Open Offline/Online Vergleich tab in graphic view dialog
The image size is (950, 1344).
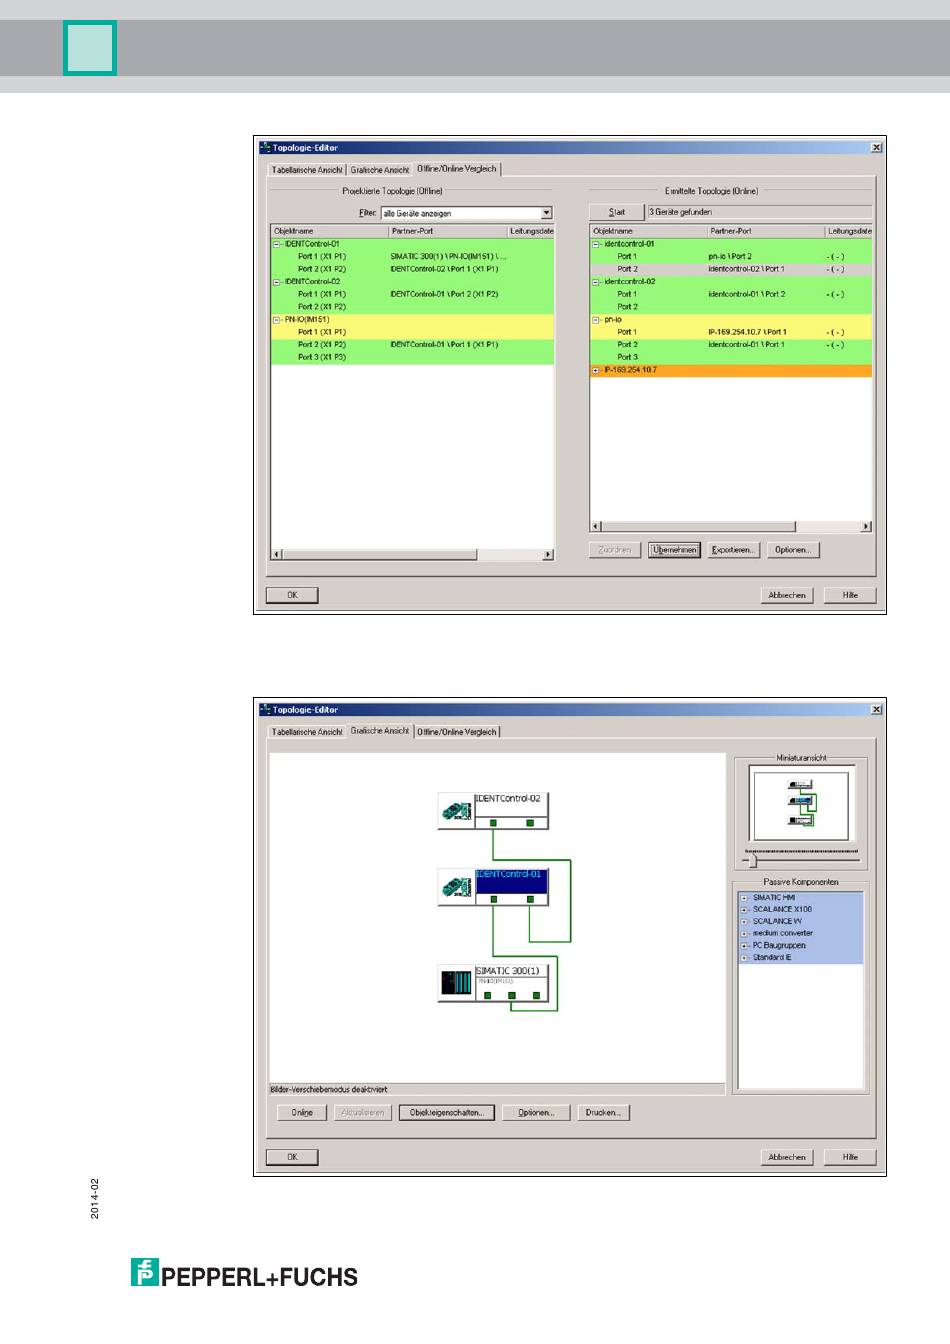click(x=457, y=732)
